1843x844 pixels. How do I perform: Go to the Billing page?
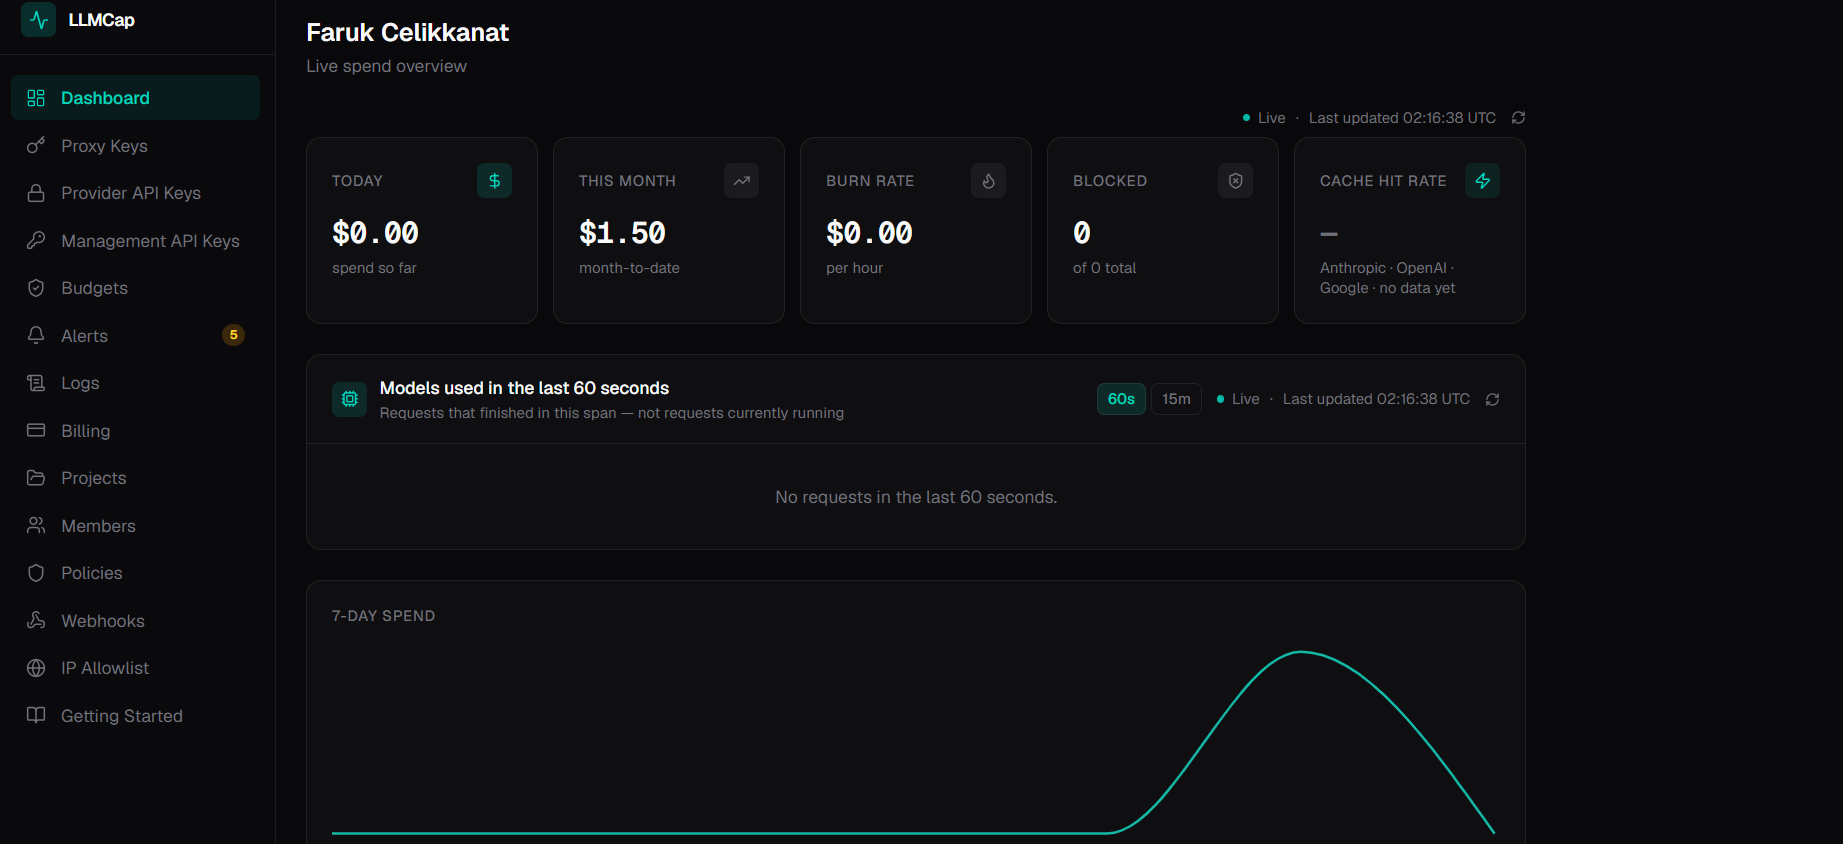pos(135,431)
